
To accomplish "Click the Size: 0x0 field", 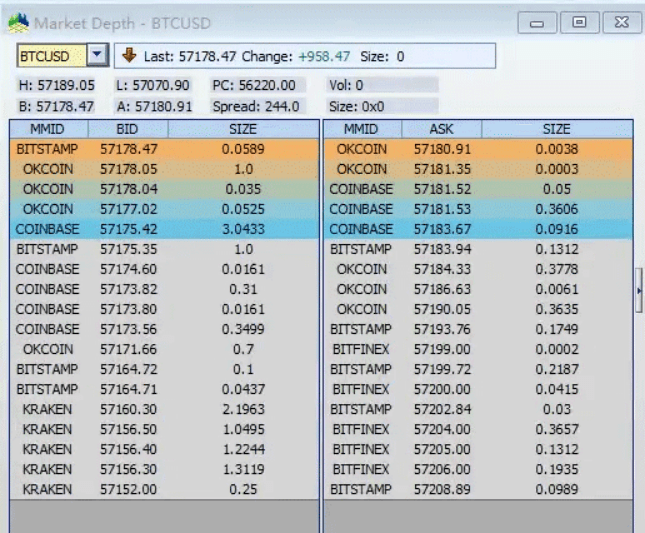I will pos(382,107).
